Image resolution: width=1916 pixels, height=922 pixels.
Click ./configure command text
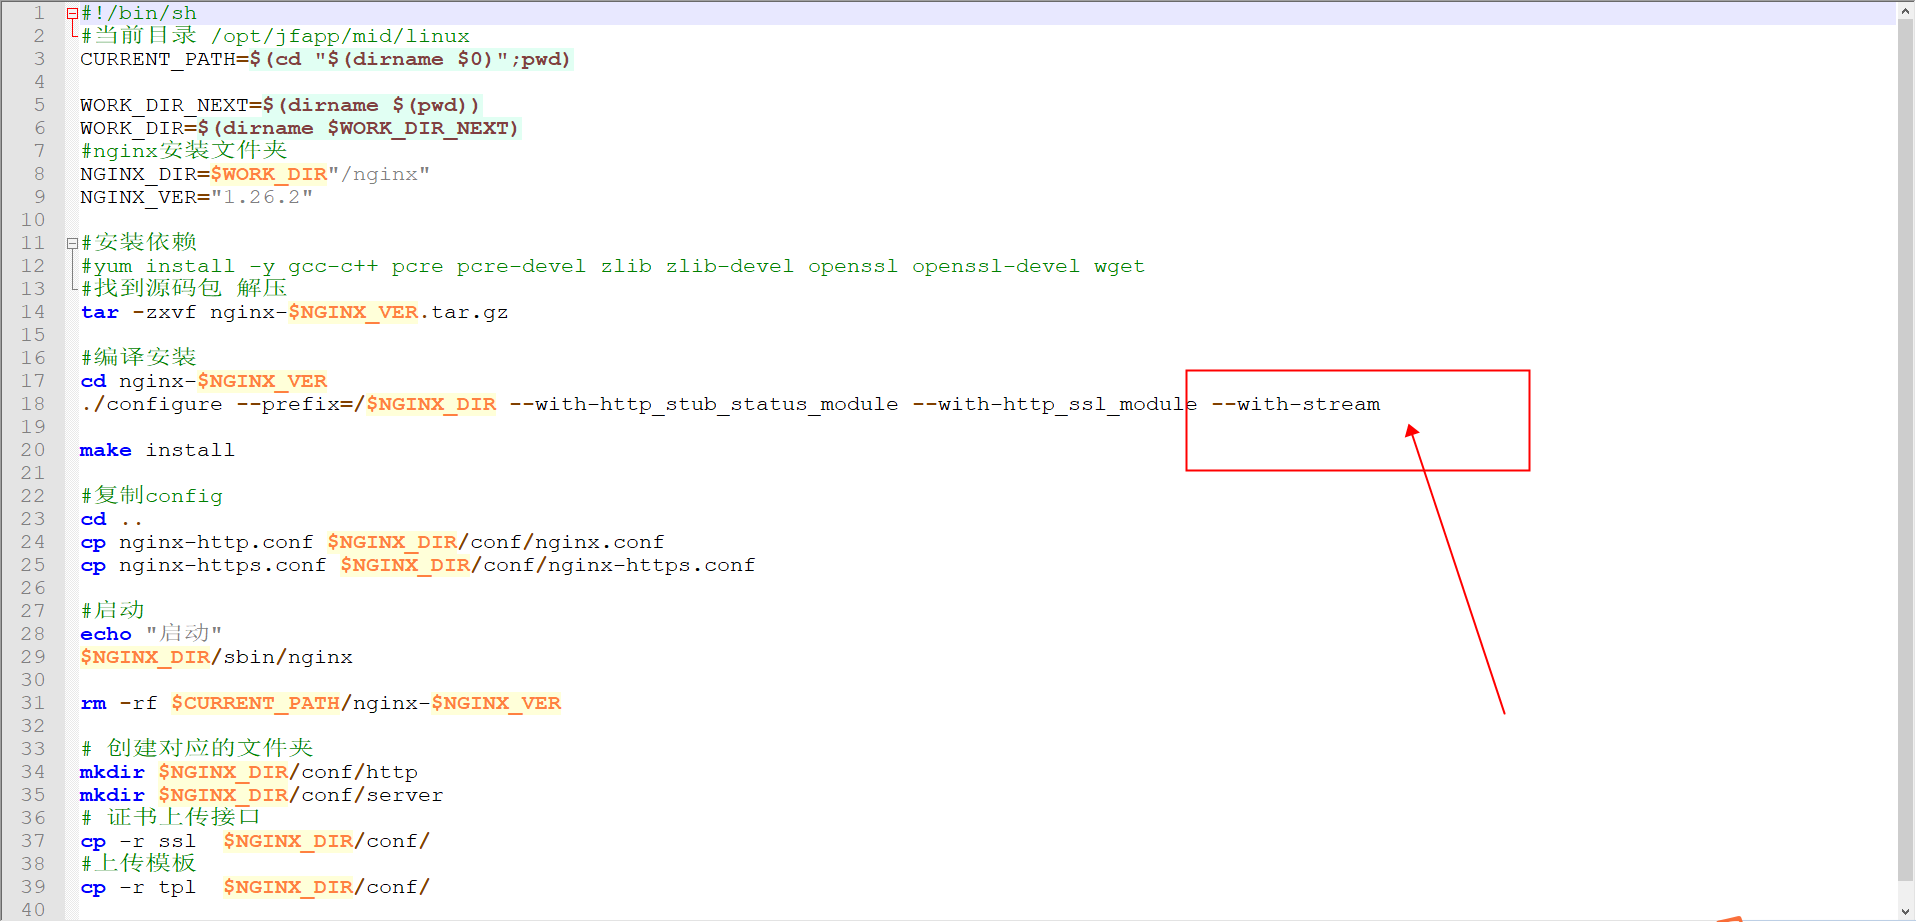pos(151,404)
